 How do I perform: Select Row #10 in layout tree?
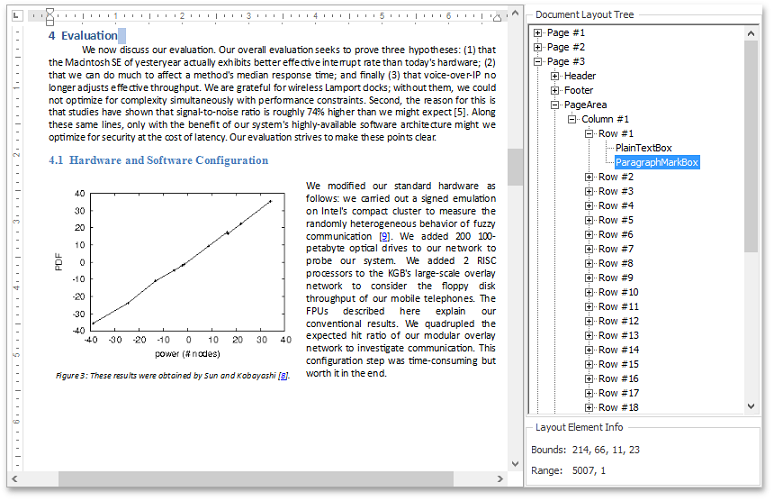619,292
